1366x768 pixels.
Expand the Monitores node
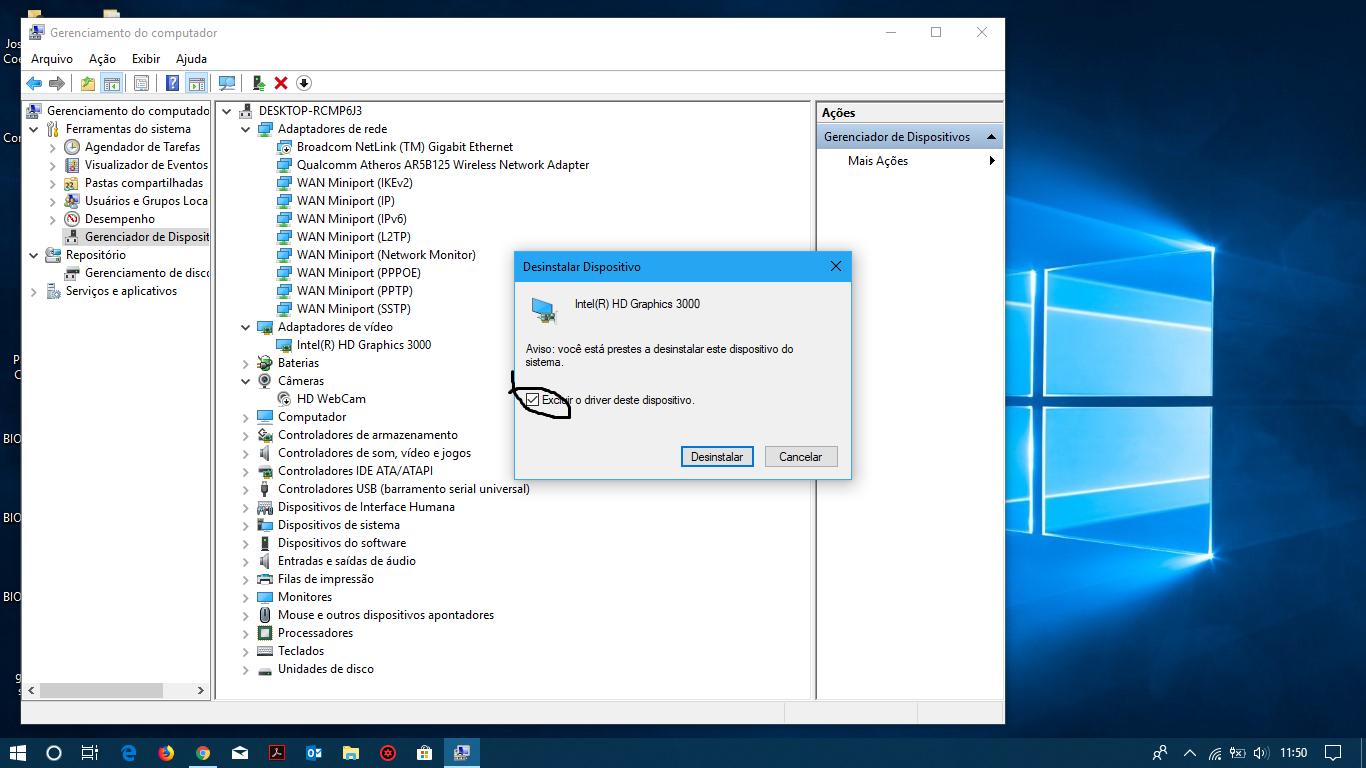tap(246, 597)
